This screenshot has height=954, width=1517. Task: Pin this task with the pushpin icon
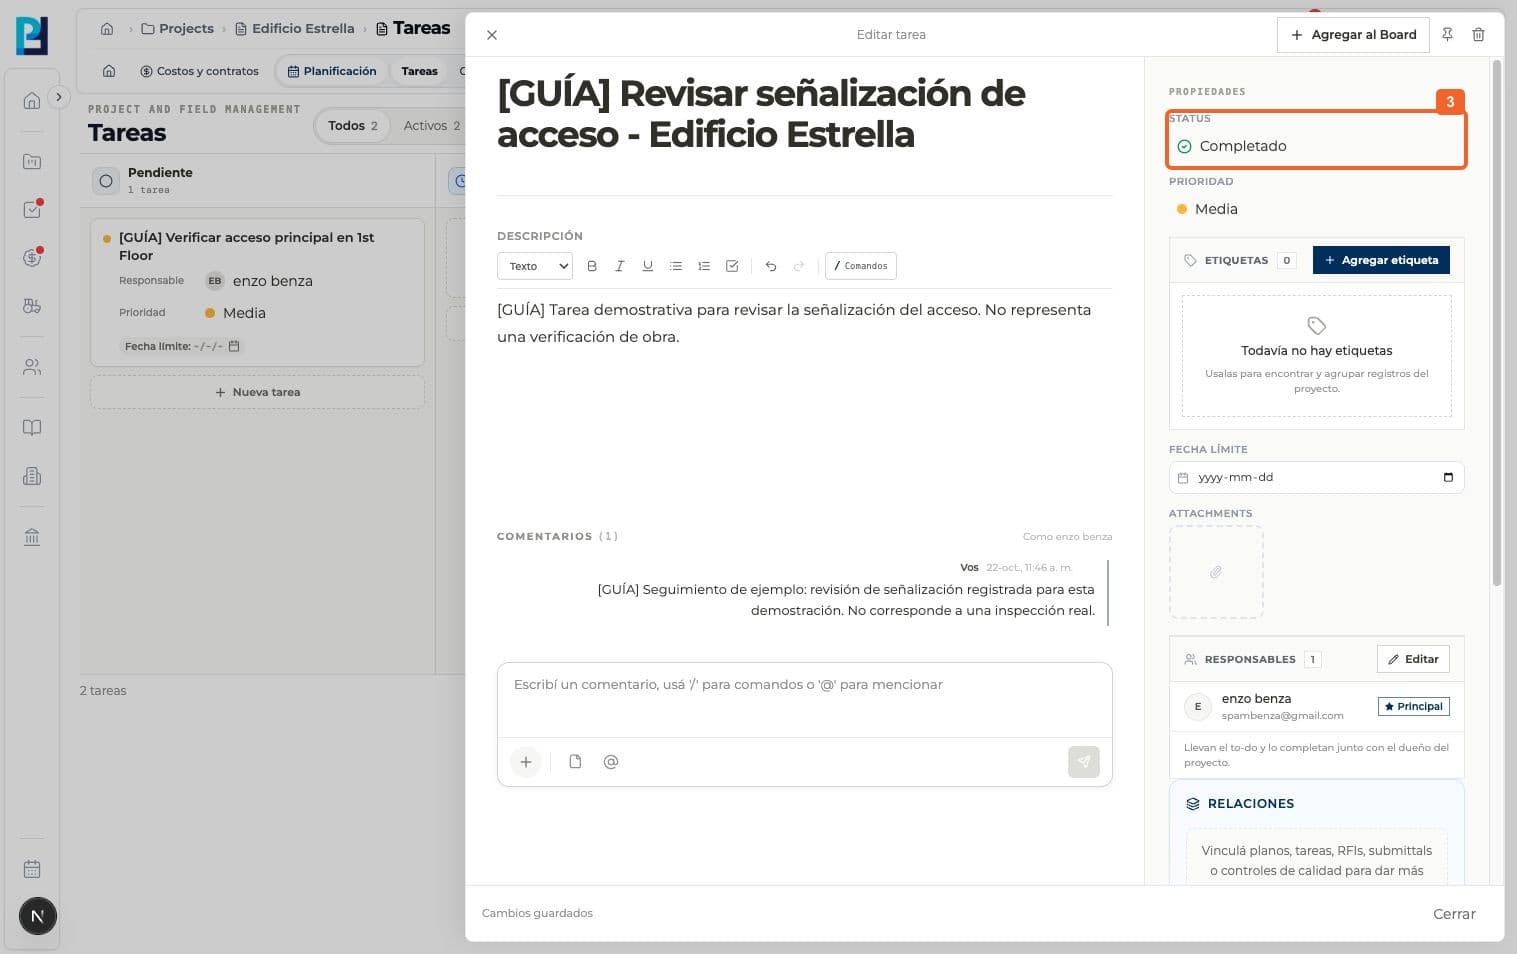click(x=1447, y=35)
